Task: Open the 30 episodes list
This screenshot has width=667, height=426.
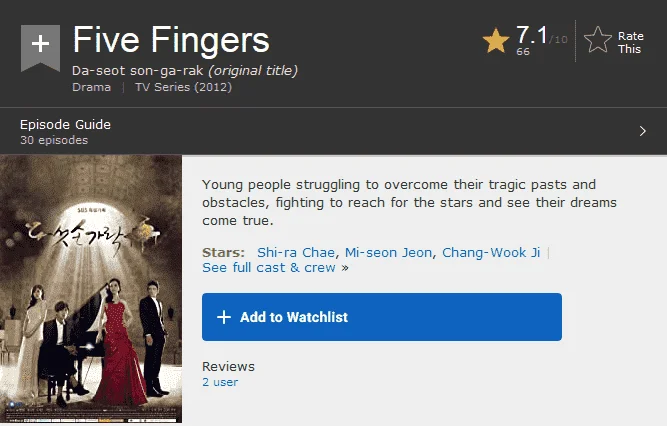Action: point(54,140)
